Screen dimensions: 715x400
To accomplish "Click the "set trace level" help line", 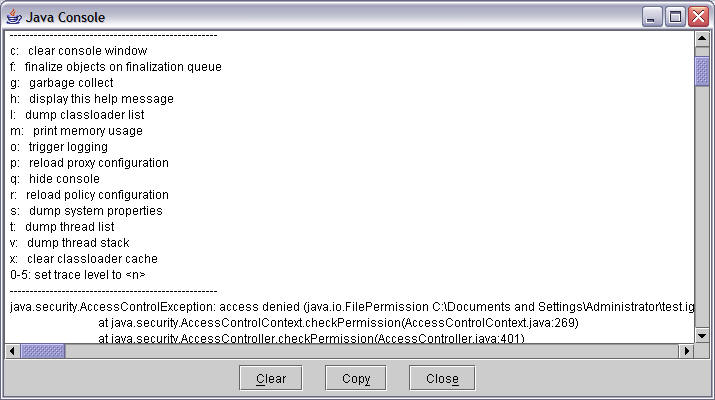I will [x=78, y=275].
